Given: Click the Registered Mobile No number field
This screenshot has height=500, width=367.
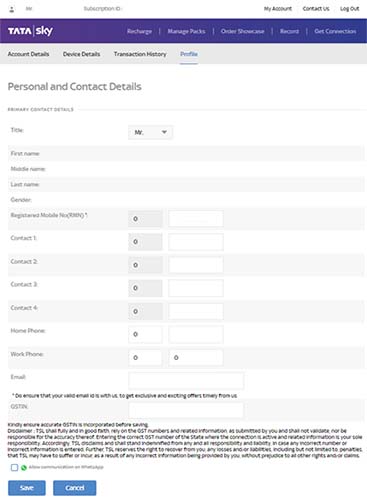Looking at the screenshot, I should click(x=196, y=219).
